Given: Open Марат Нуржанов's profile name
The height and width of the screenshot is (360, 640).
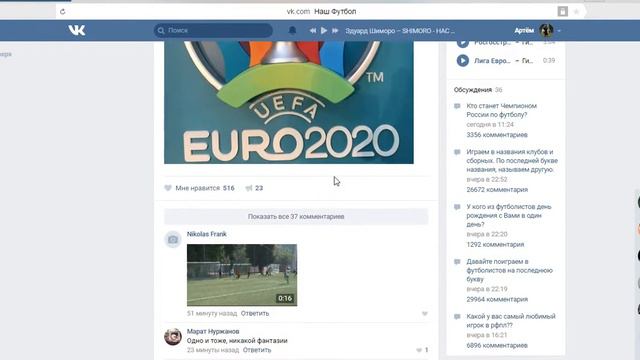Looking at the screenshot, I should [x=213, y=331].
